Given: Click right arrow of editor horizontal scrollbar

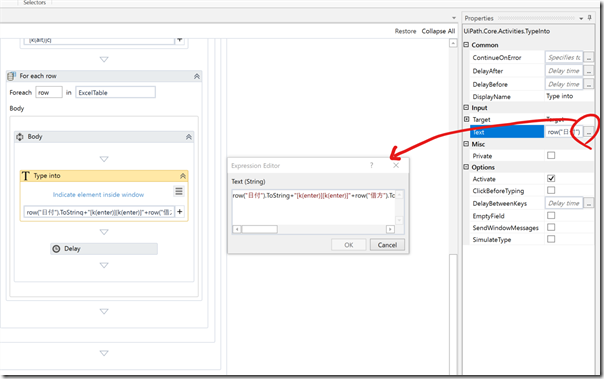Looking at the screenshot, I should point(390,229).
